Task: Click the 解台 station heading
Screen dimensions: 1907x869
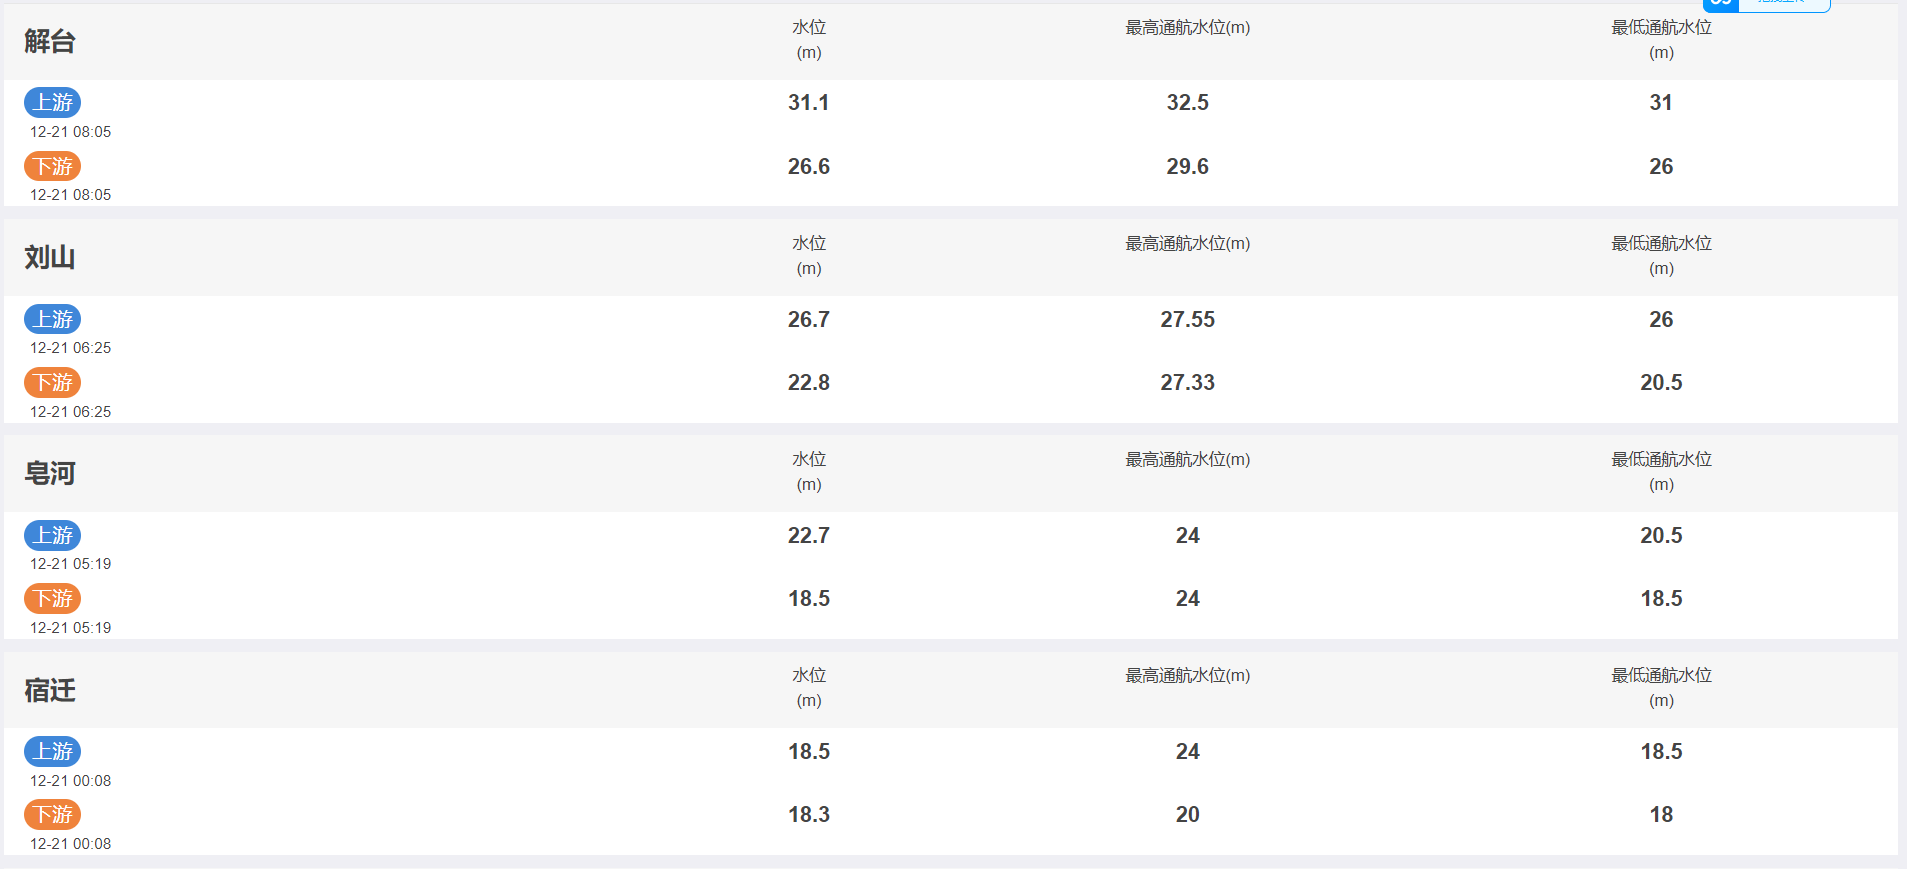Action: click(50, 41)
